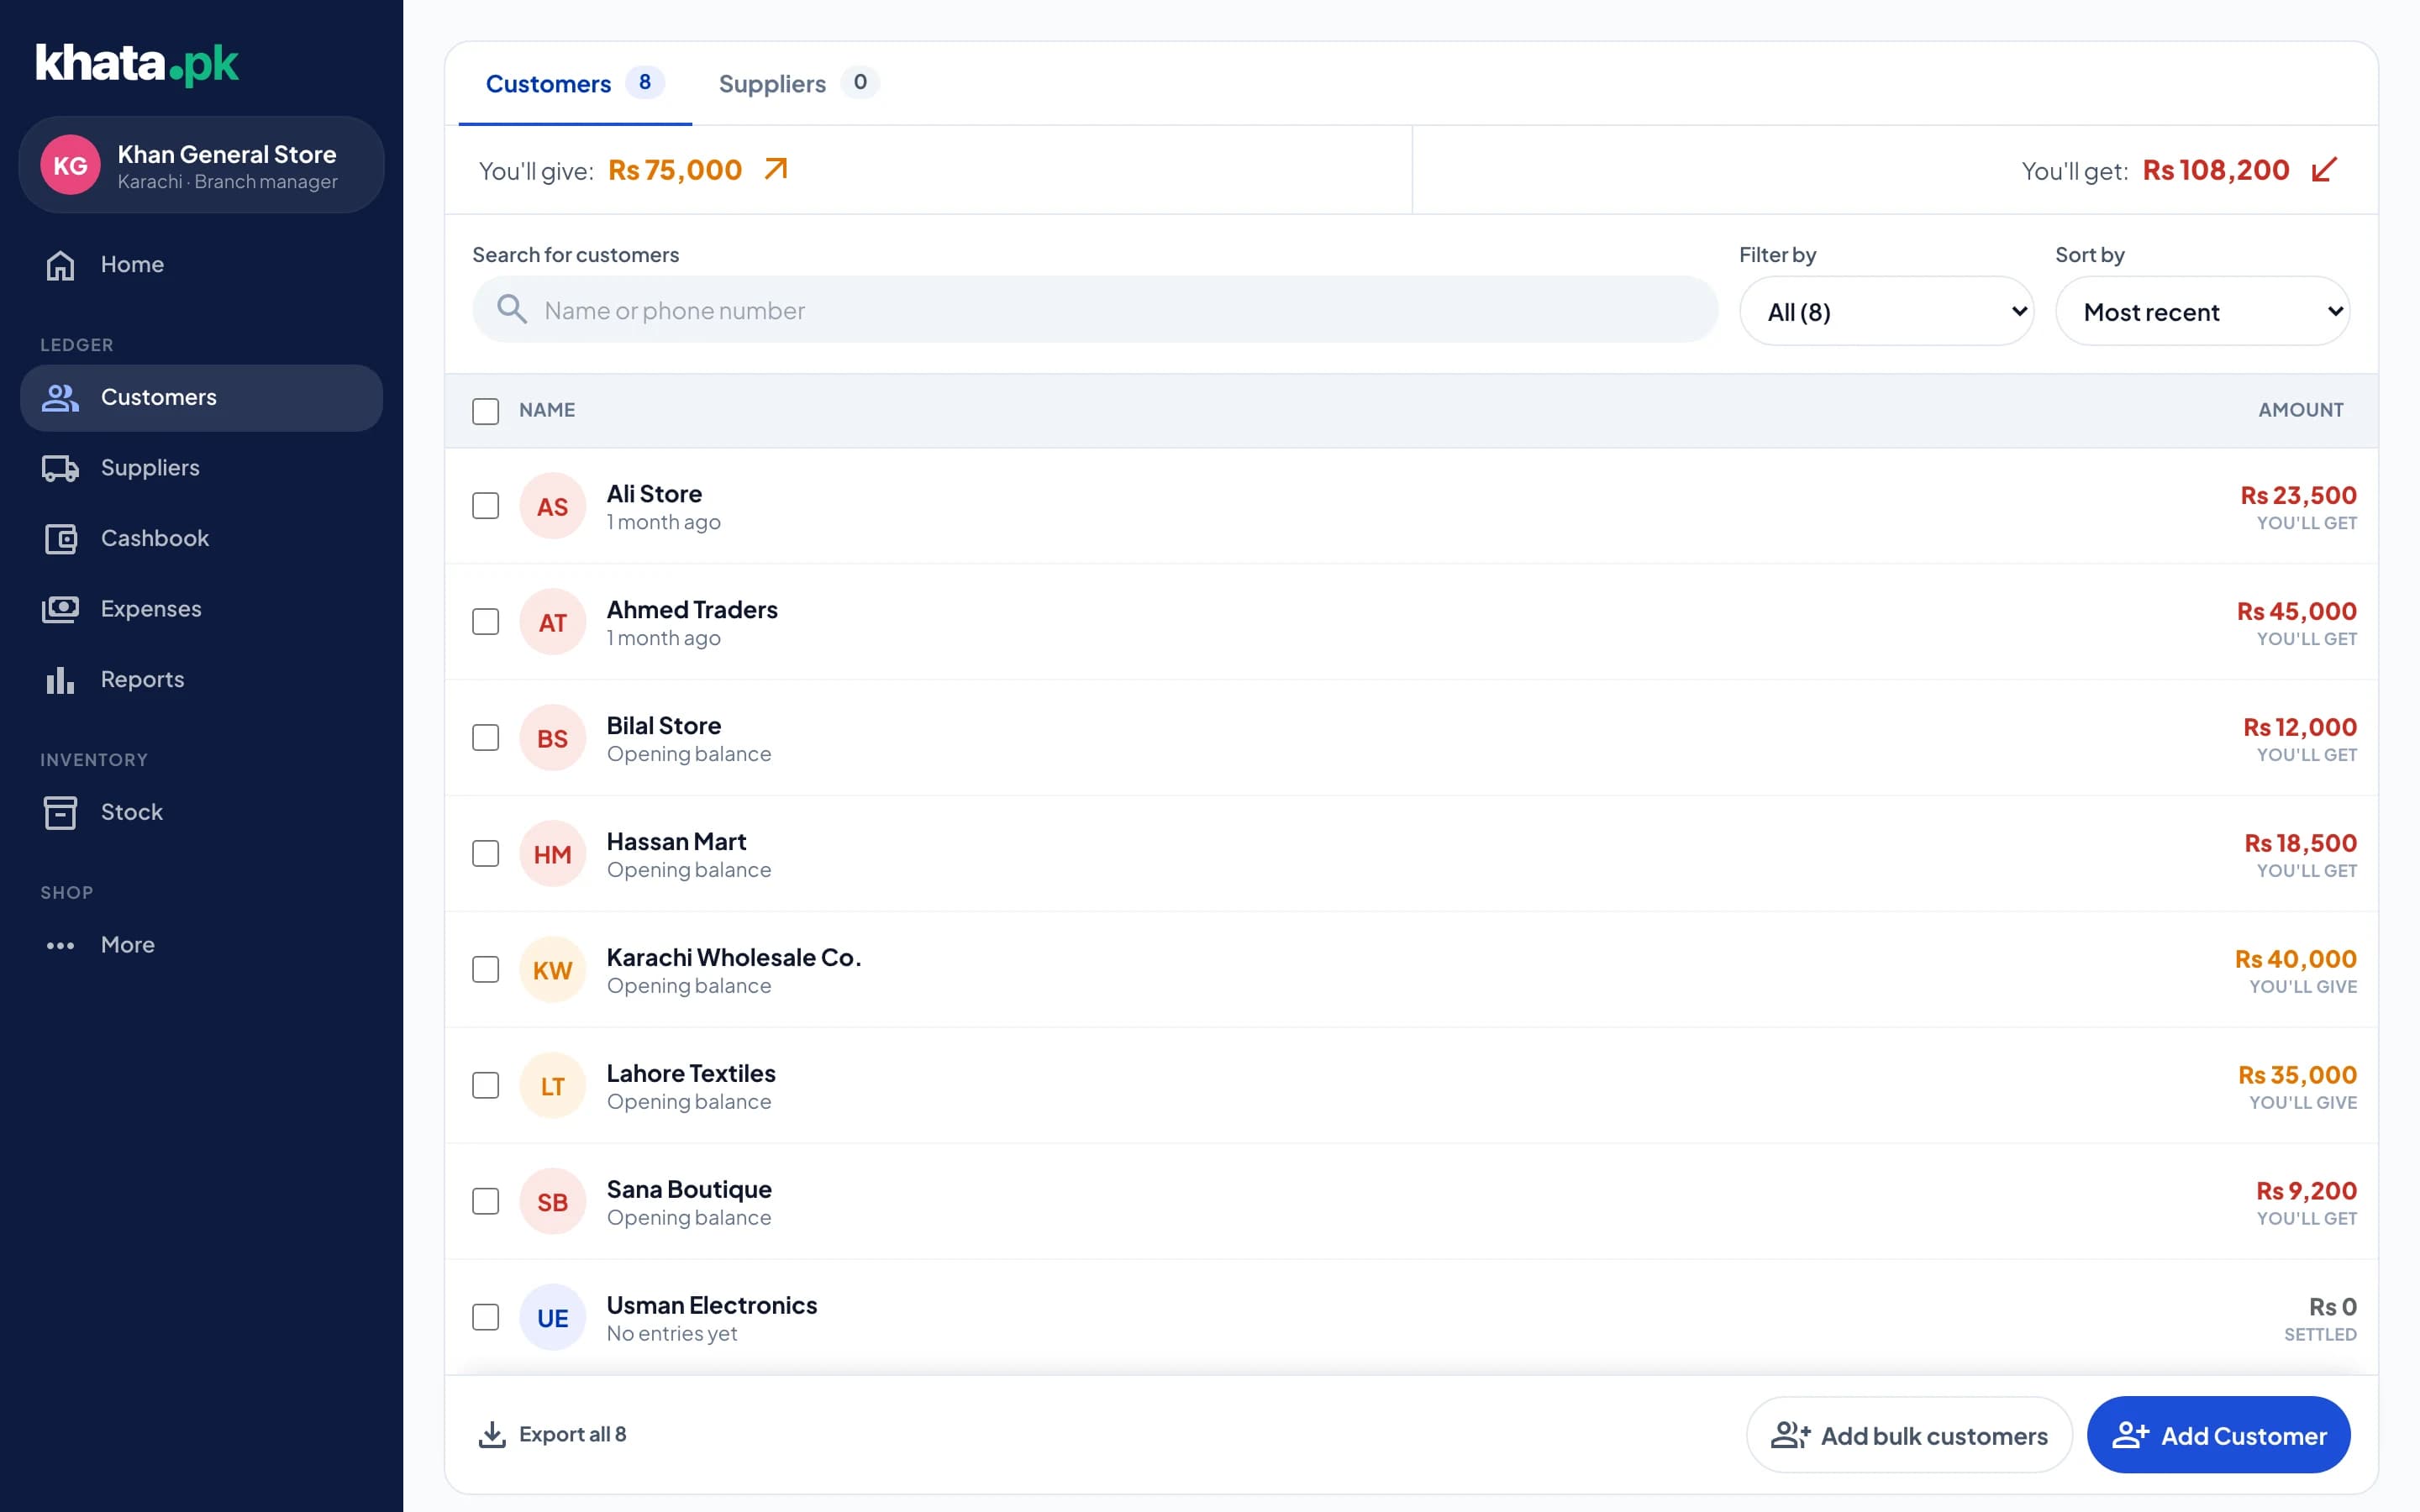Open Cashbook from the sidebar menu

coord(201,539)
